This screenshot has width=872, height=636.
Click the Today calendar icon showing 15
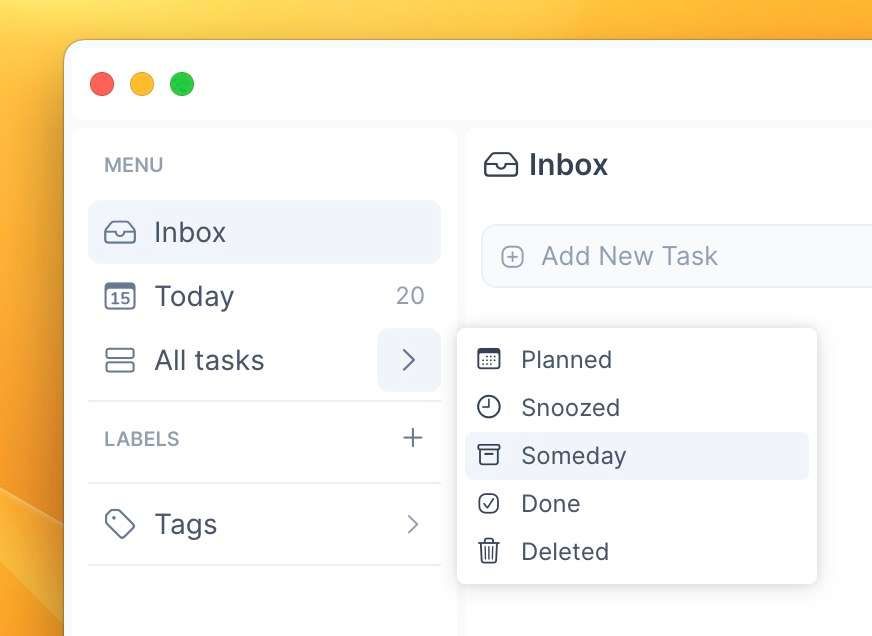click(120, 296)
